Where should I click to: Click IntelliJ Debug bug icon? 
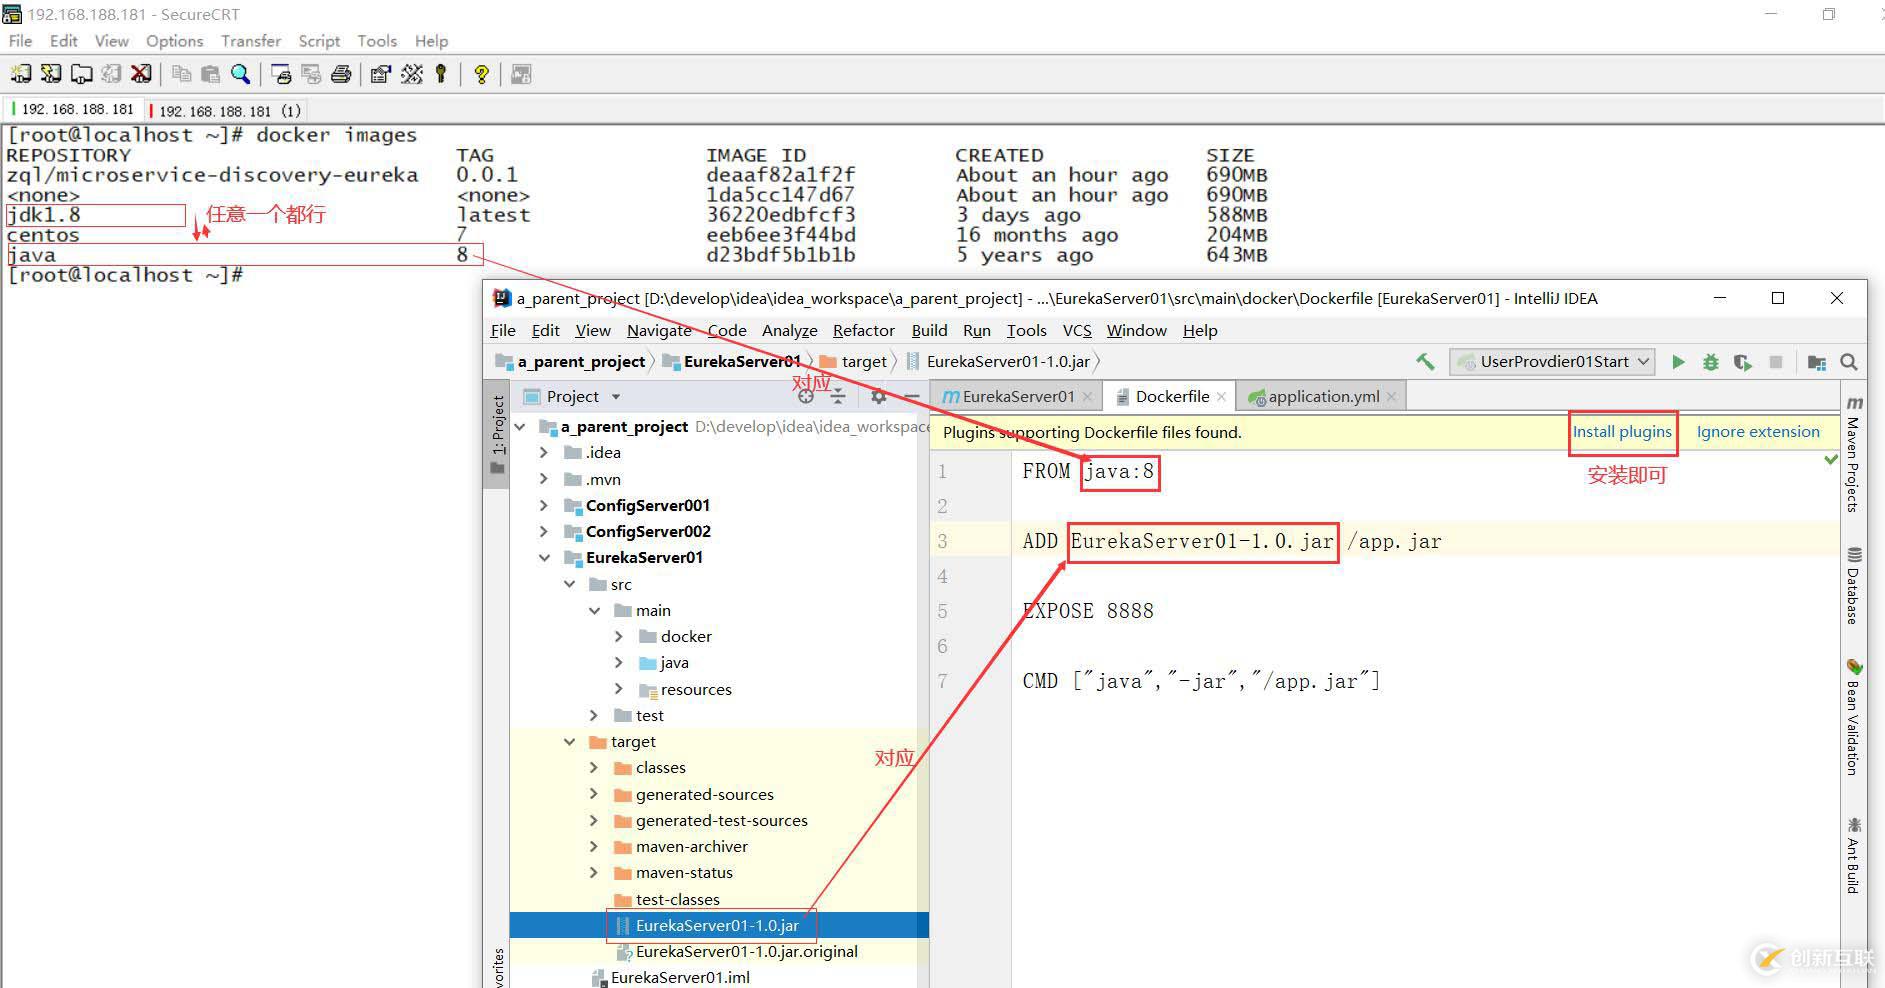[1711, 362]
